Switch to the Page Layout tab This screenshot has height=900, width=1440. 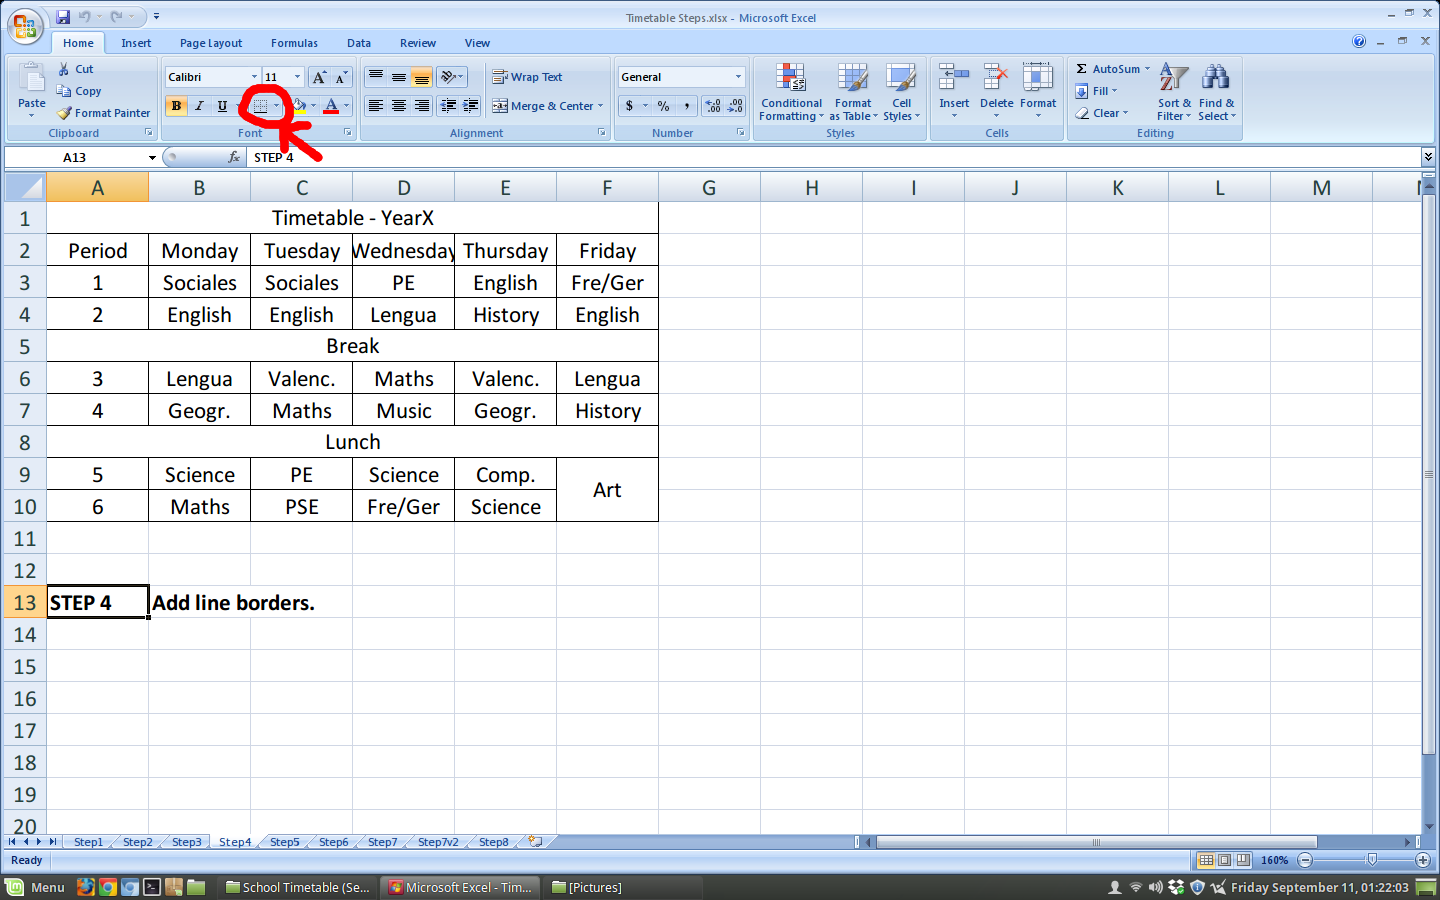(211, 43)
